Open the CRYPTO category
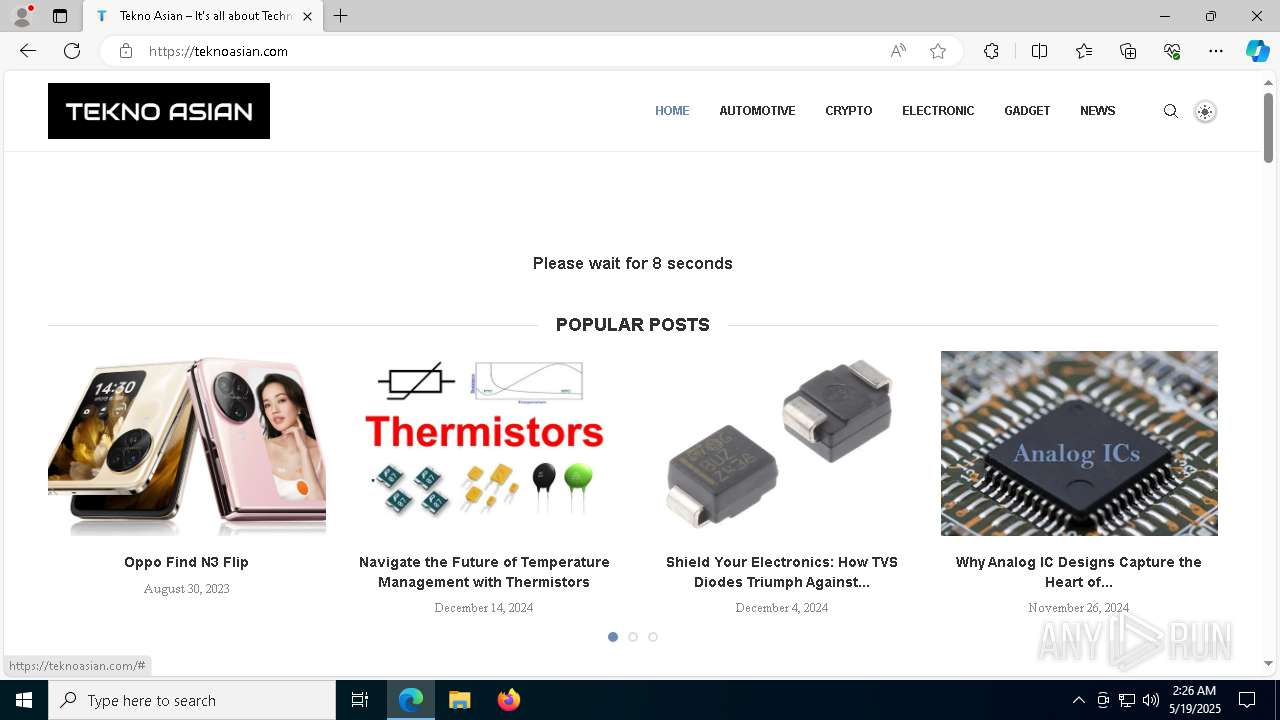Viewport: 1280px width, 720px height. (x=849, y=111)
